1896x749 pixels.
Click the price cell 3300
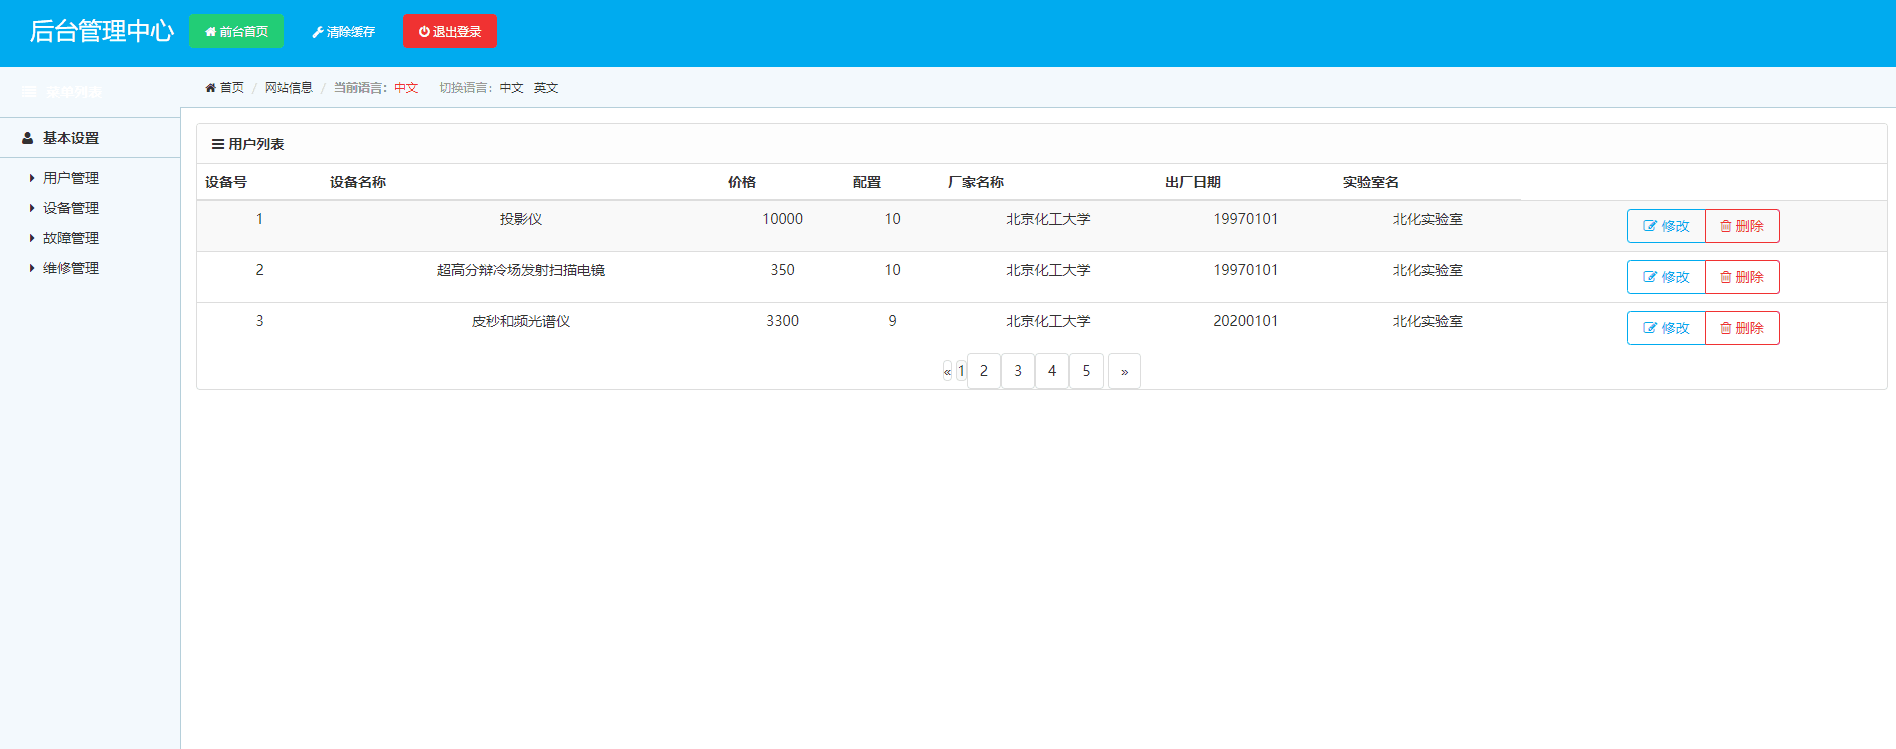(782, 321)
